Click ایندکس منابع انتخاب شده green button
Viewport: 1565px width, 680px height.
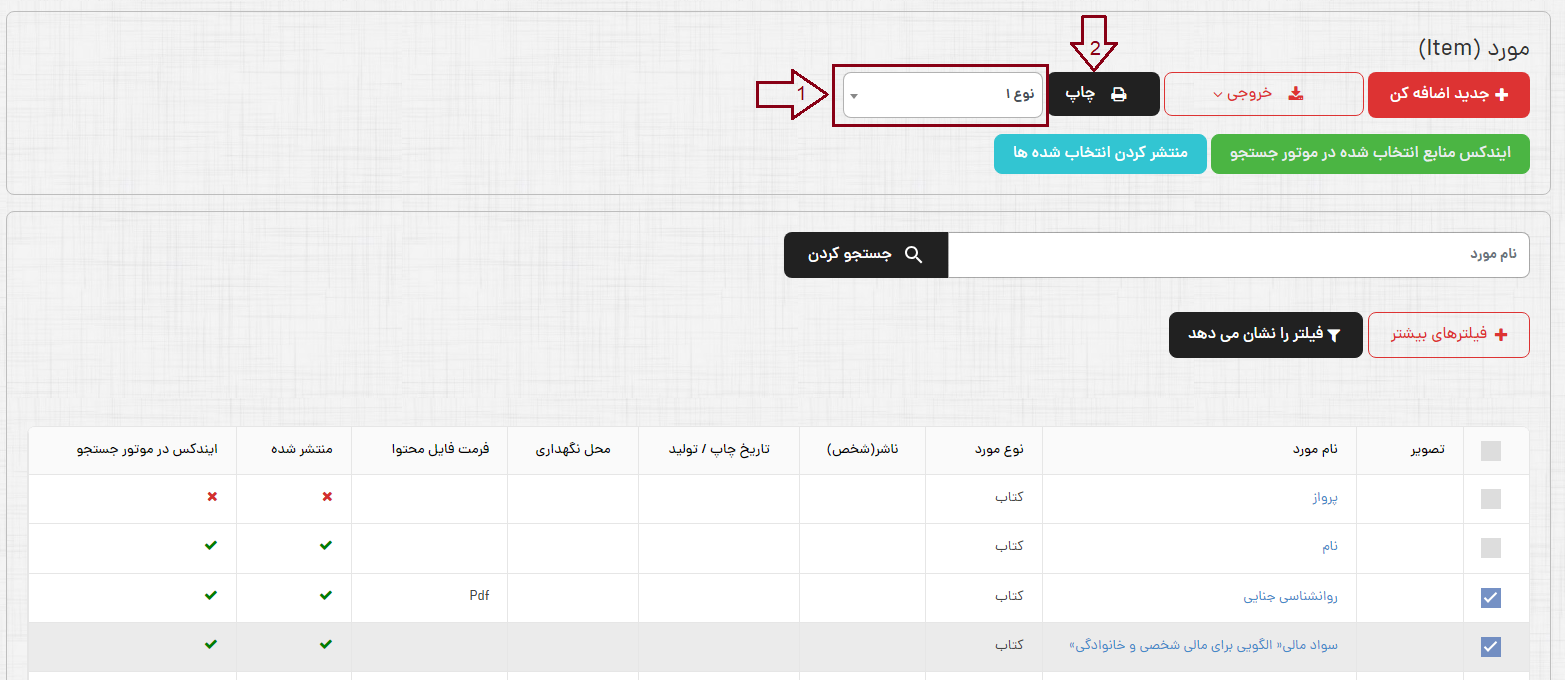tap(1370, 154)
